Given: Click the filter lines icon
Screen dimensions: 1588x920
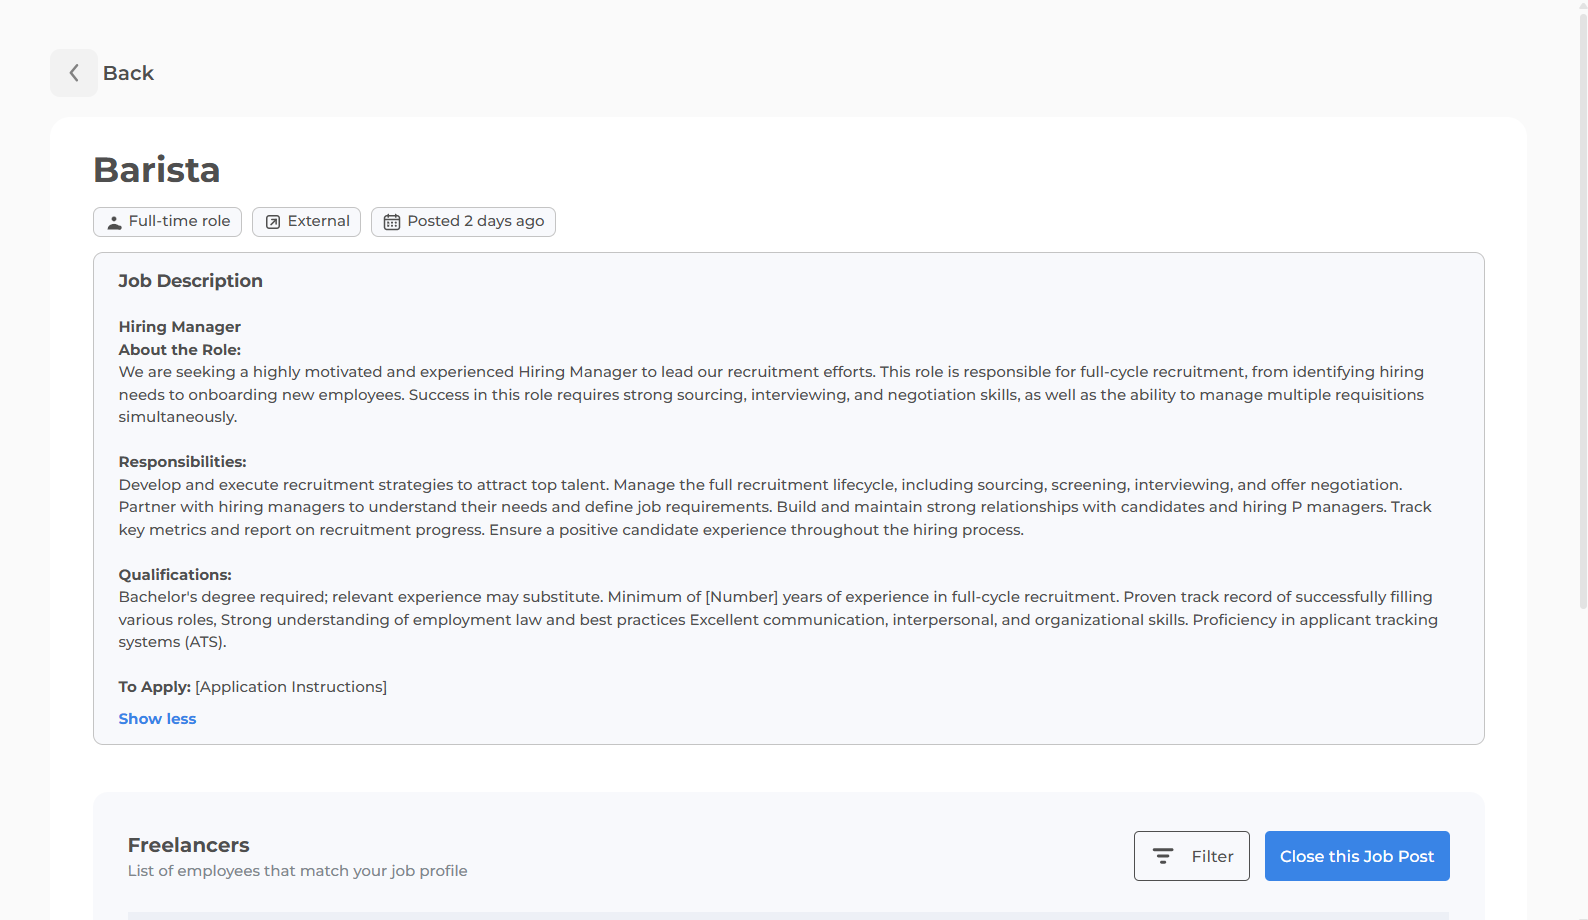Looking at the screenshot, I should tap(1163, 856).
